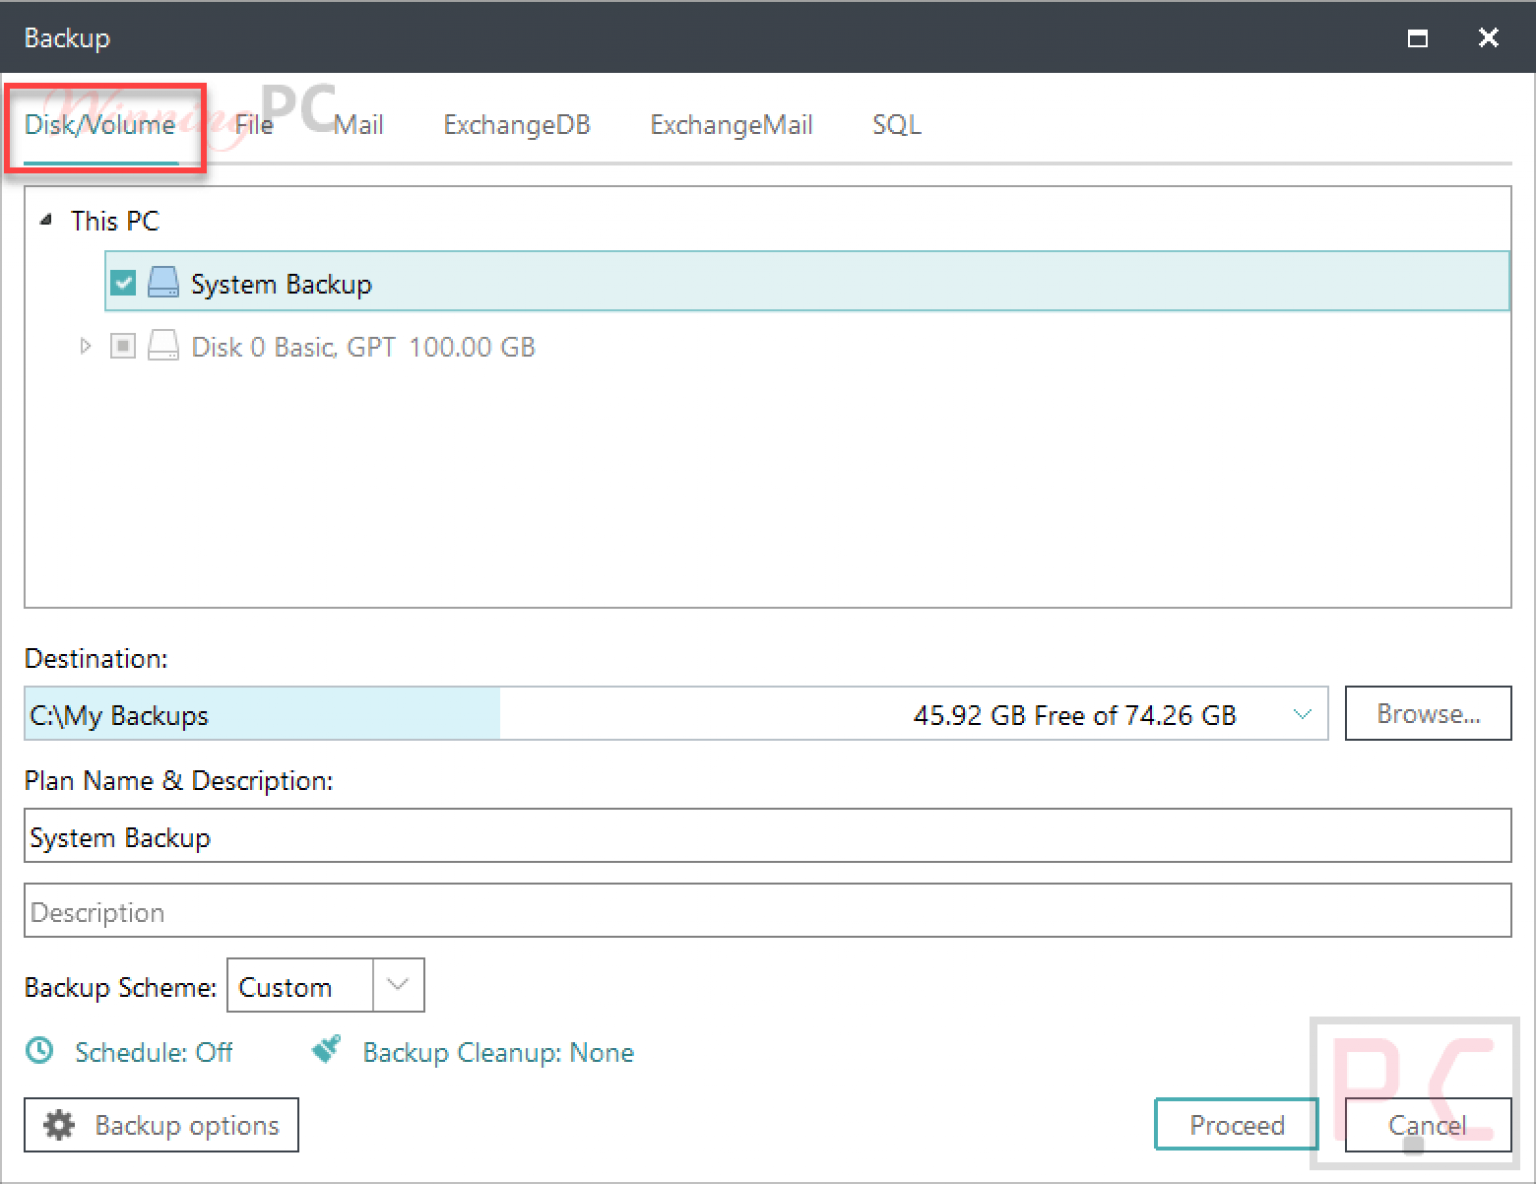Collapse the This PC tree node
This screenshot has width=1536, height=1184.
(x=46, y=220)
